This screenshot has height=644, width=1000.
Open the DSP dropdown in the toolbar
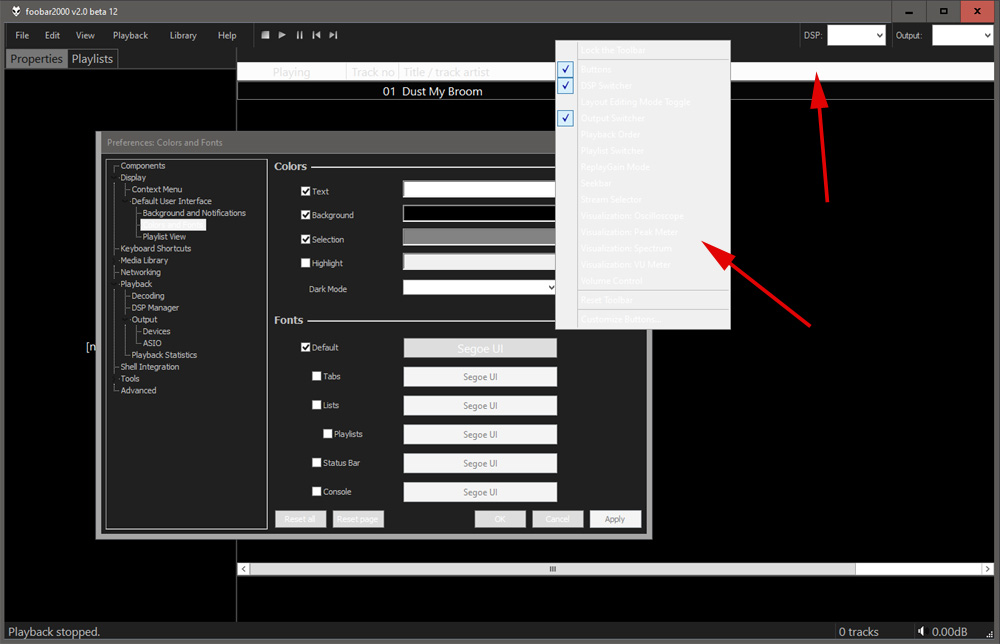[x=856, y=35]
